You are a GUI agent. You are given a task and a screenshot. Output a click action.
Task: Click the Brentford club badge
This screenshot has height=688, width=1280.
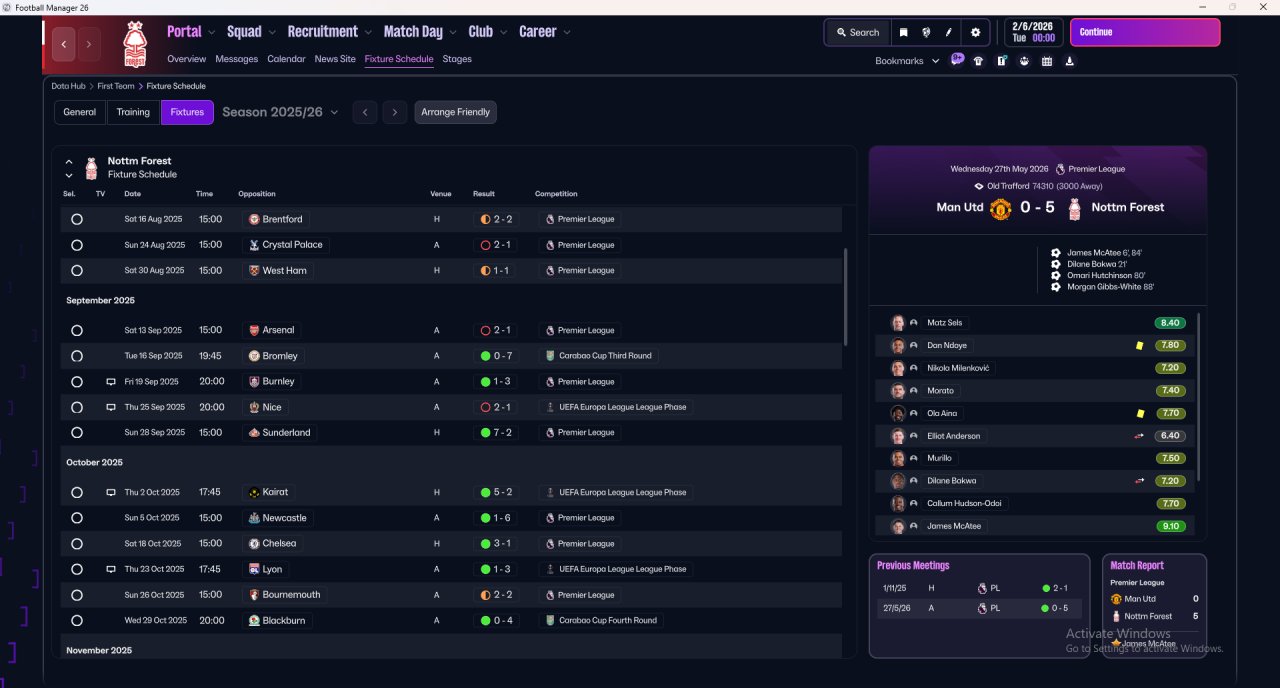(254, 219)
